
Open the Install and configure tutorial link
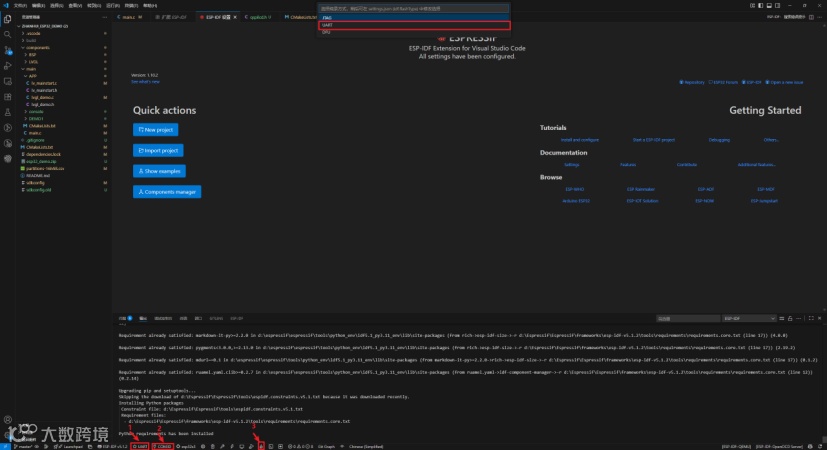[x=580, y=140]
